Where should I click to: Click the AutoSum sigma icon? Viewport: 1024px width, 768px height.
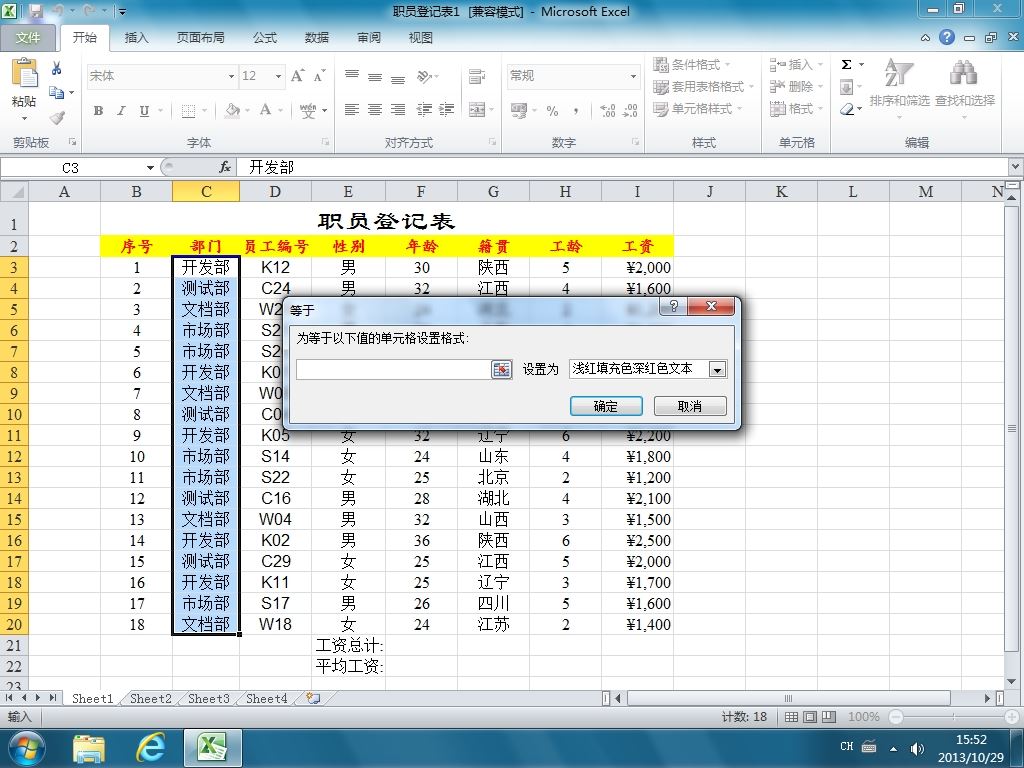pos(846,64)
